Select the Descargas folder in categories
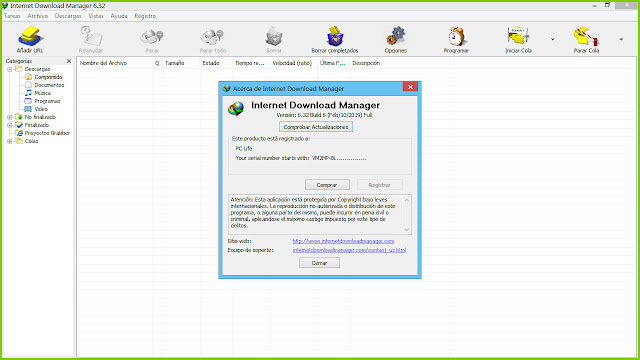Screen dimensions: 640x360 point(37,69)
